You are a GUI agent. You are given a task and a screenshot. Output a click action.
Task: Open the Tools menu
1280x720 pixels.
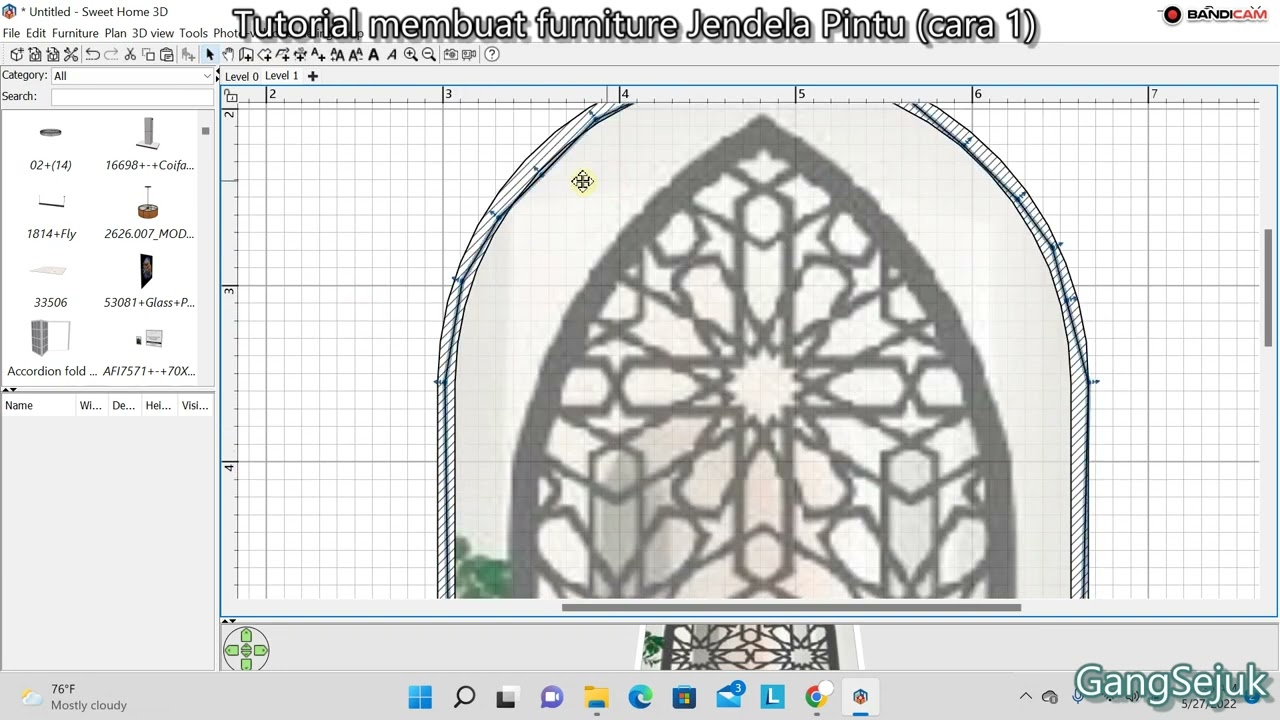click(193, 33)
